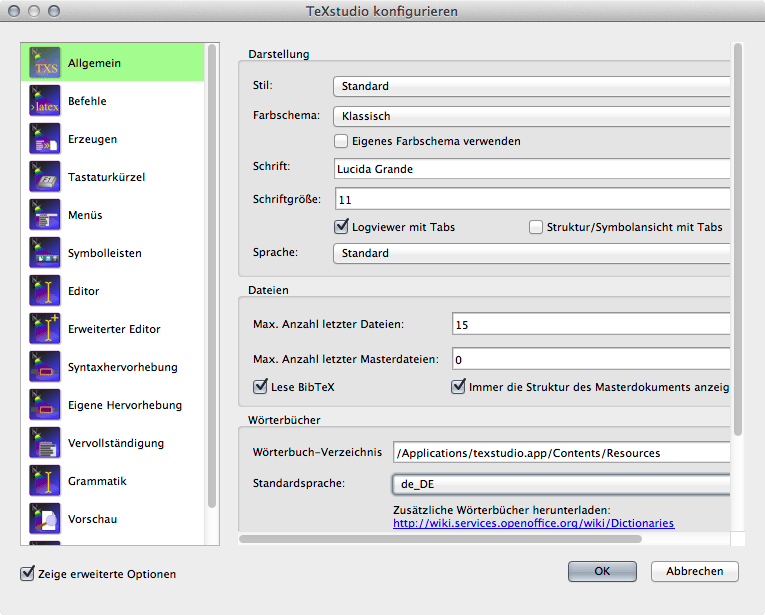Select Grammatik text in list
The width and height of the screenshot is (765, 615).
pyautogui.click(x=97, y=481)
